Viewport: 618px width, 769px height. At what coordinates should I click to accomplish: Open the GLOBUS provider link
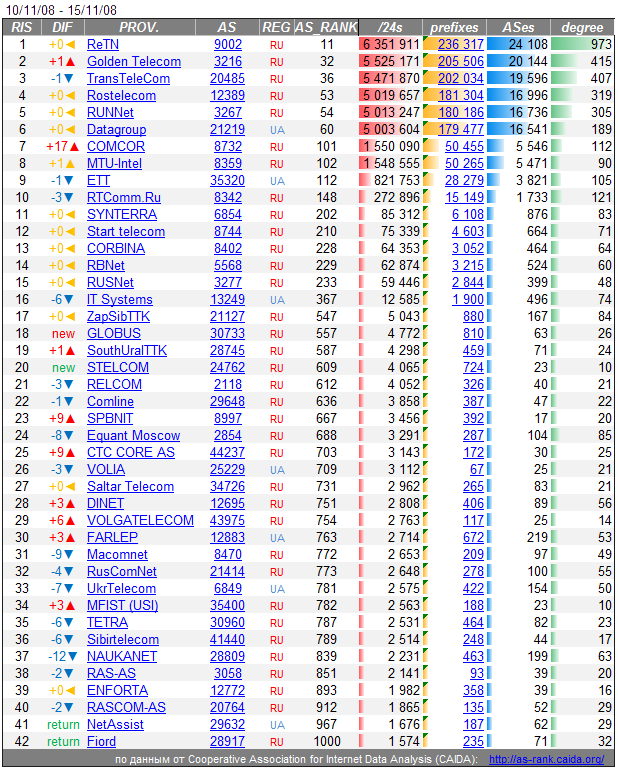click(x=114, y=333)
